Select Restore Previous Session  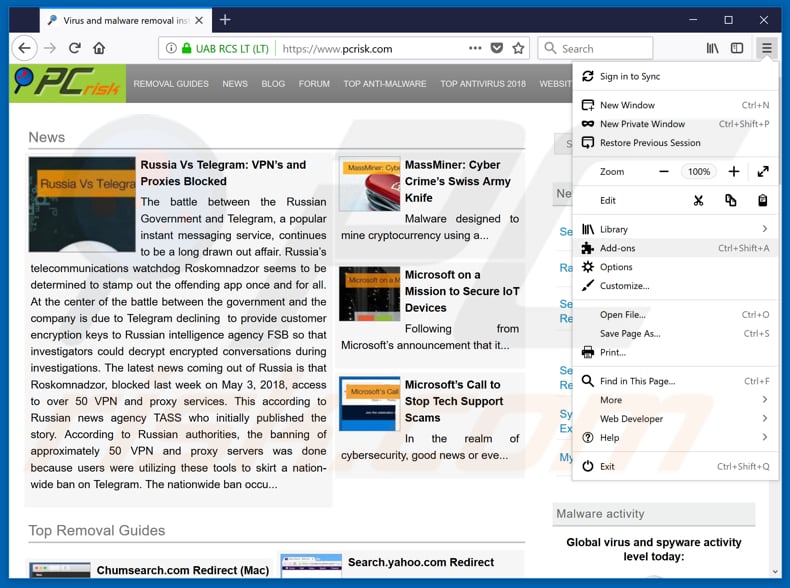point(675,143)
